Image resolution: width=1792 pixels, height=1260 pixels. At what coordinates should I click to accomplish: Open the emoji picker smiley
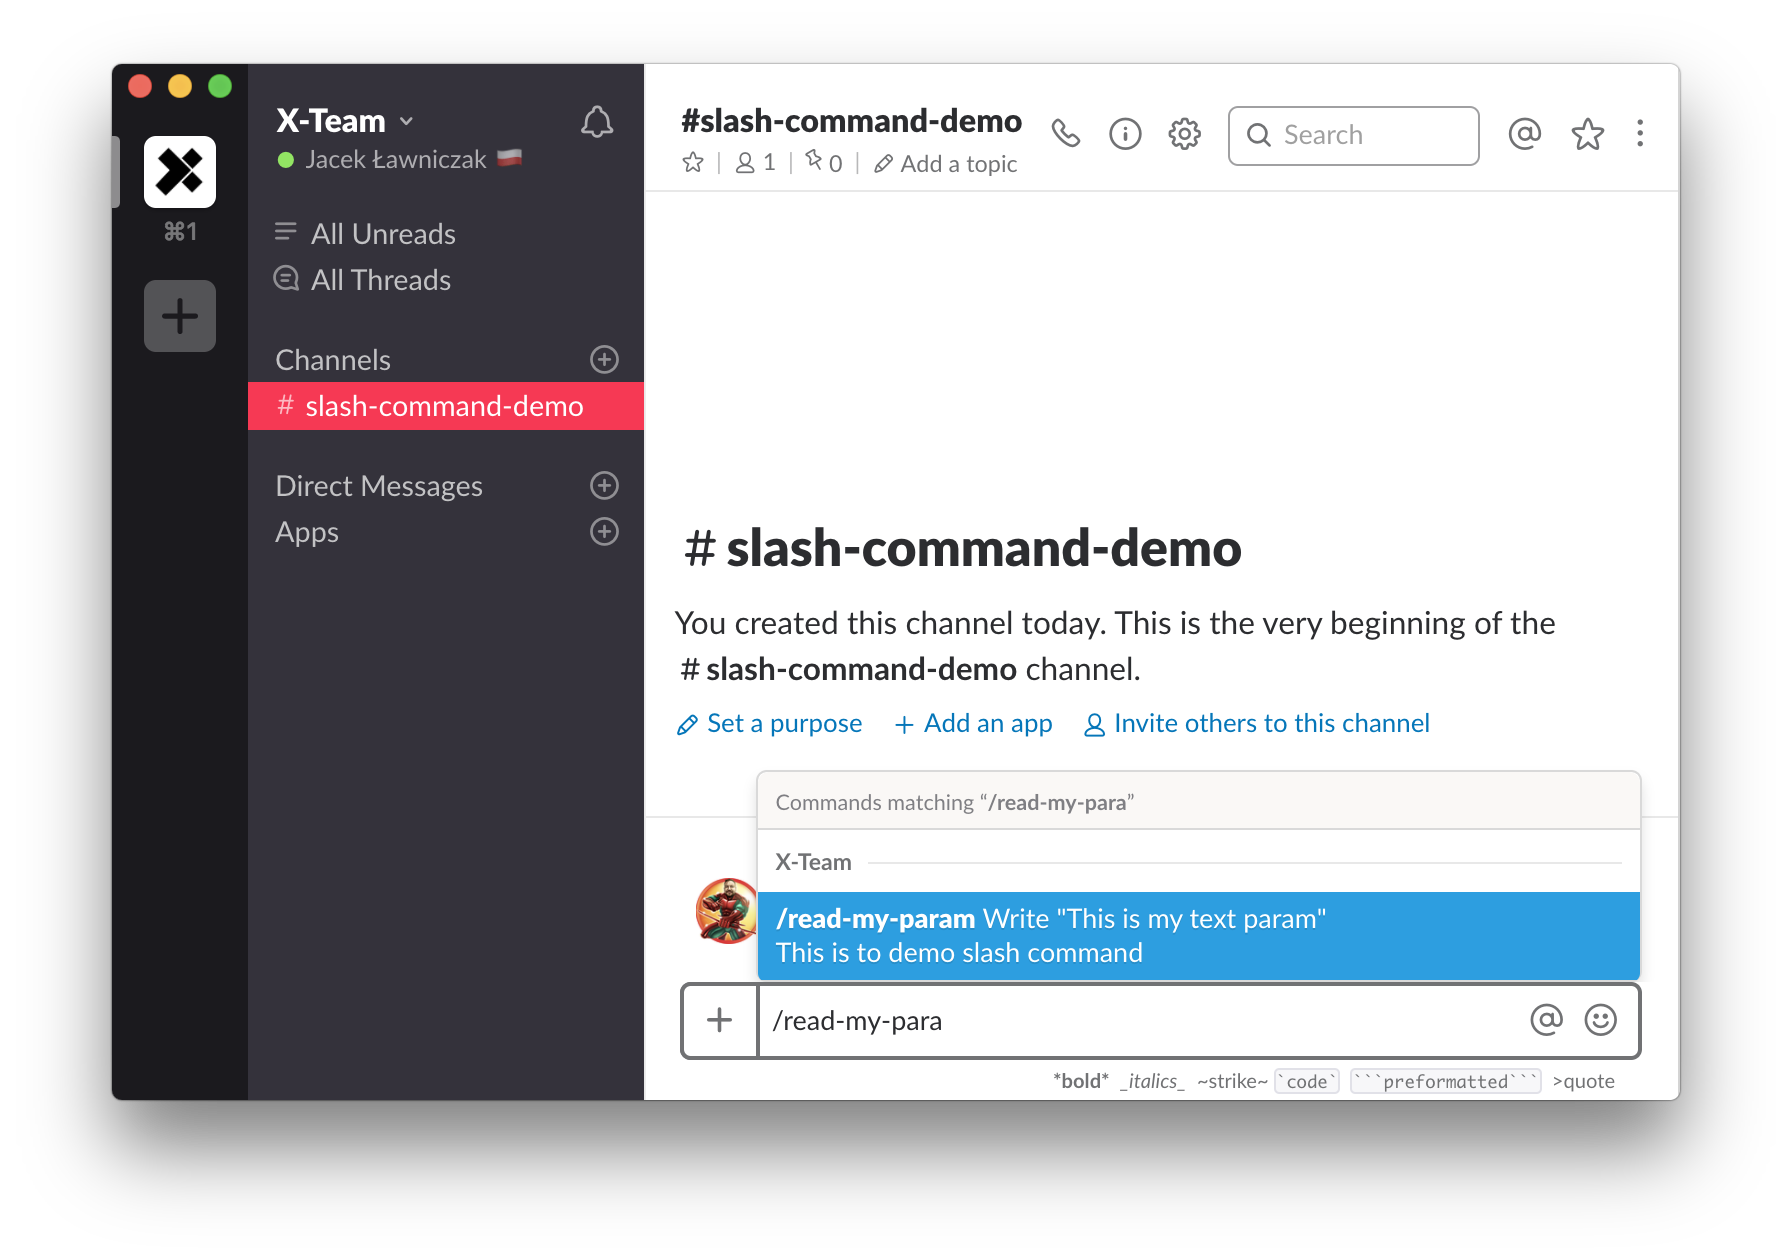pyautogui.click(x=1601, y=1020)
